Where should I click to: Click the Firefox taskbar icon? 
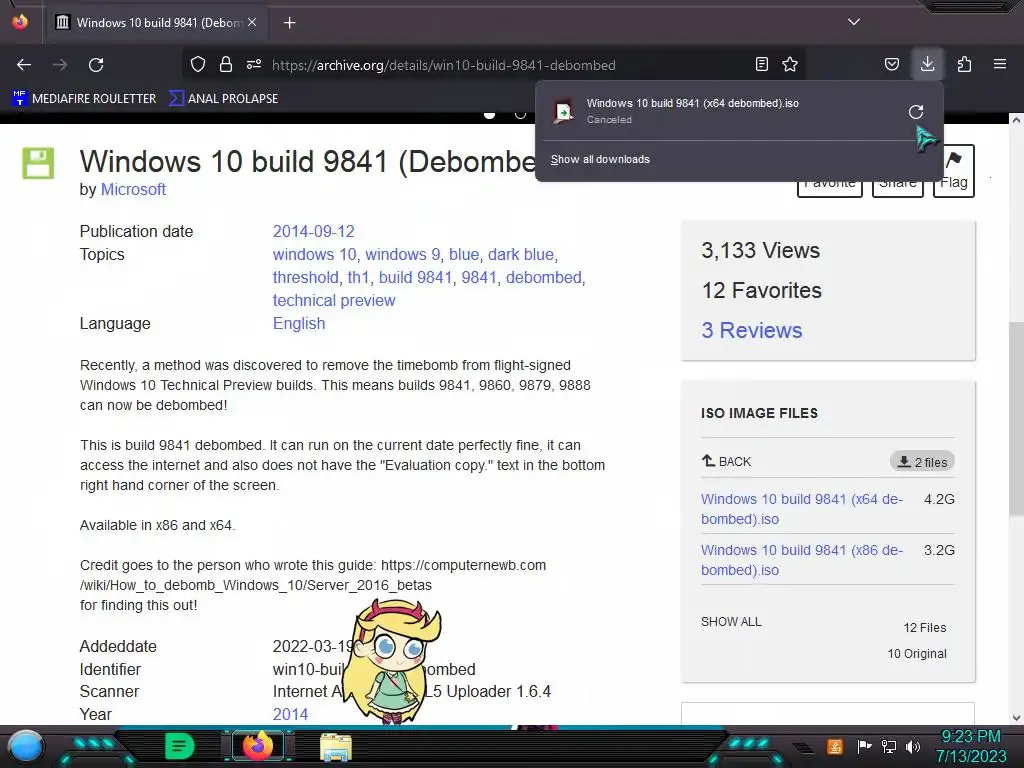click(x=258, y=746)
